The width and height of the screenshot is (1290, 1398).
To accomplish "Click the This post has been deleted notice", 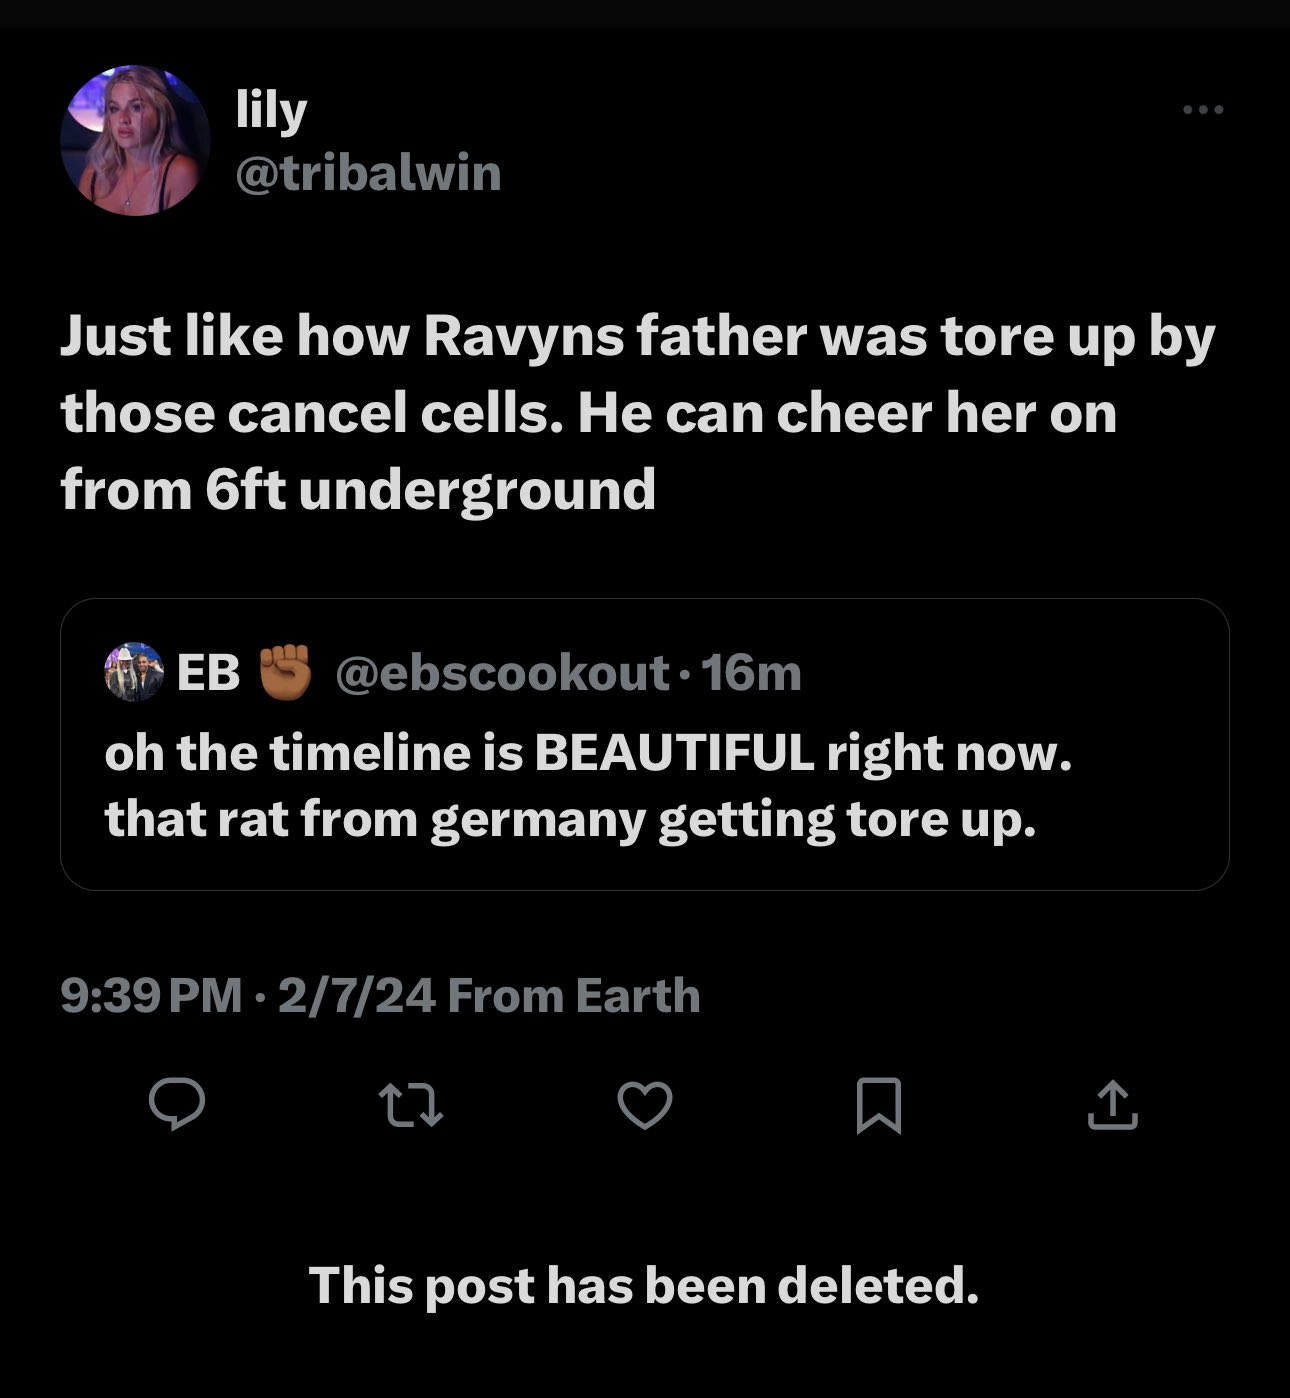I will click(x=644, y=1285).
